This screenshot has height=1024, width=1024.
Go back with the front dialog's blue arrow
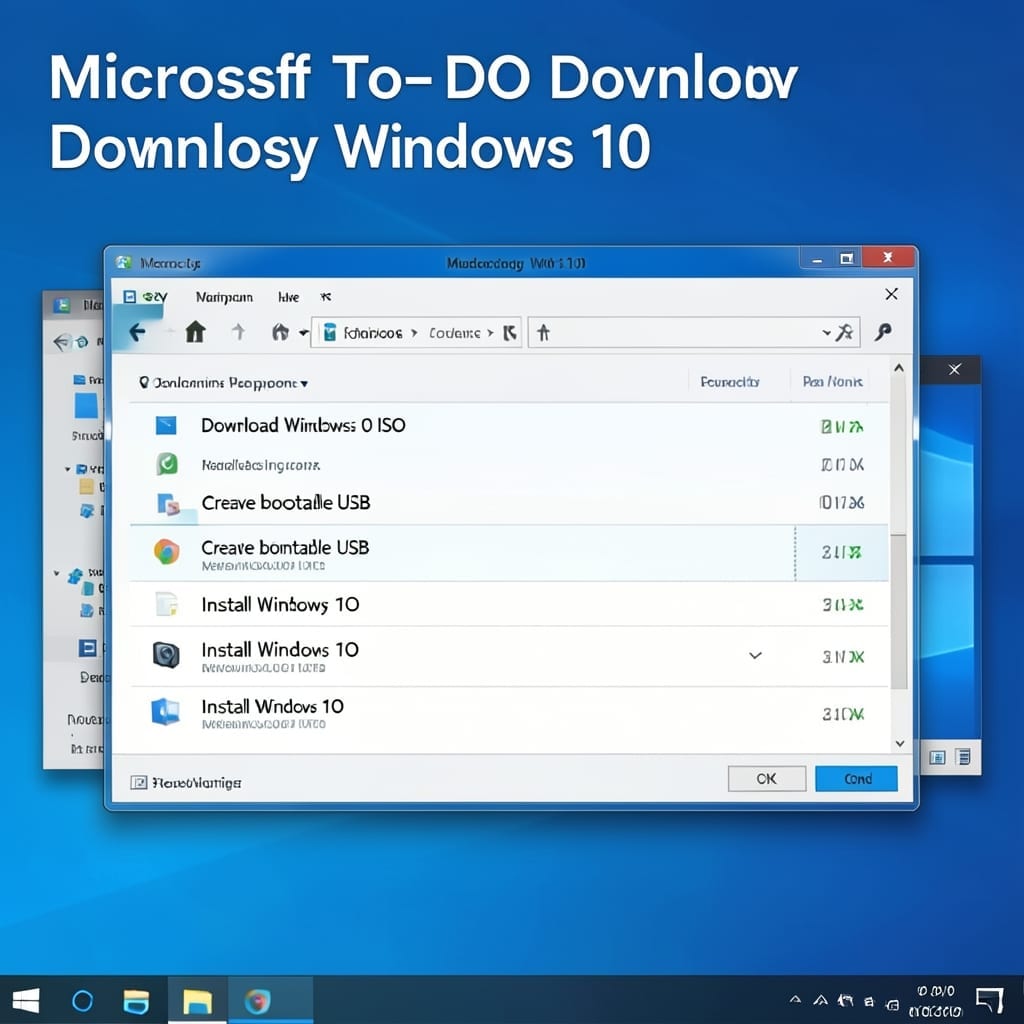[137, 332]
